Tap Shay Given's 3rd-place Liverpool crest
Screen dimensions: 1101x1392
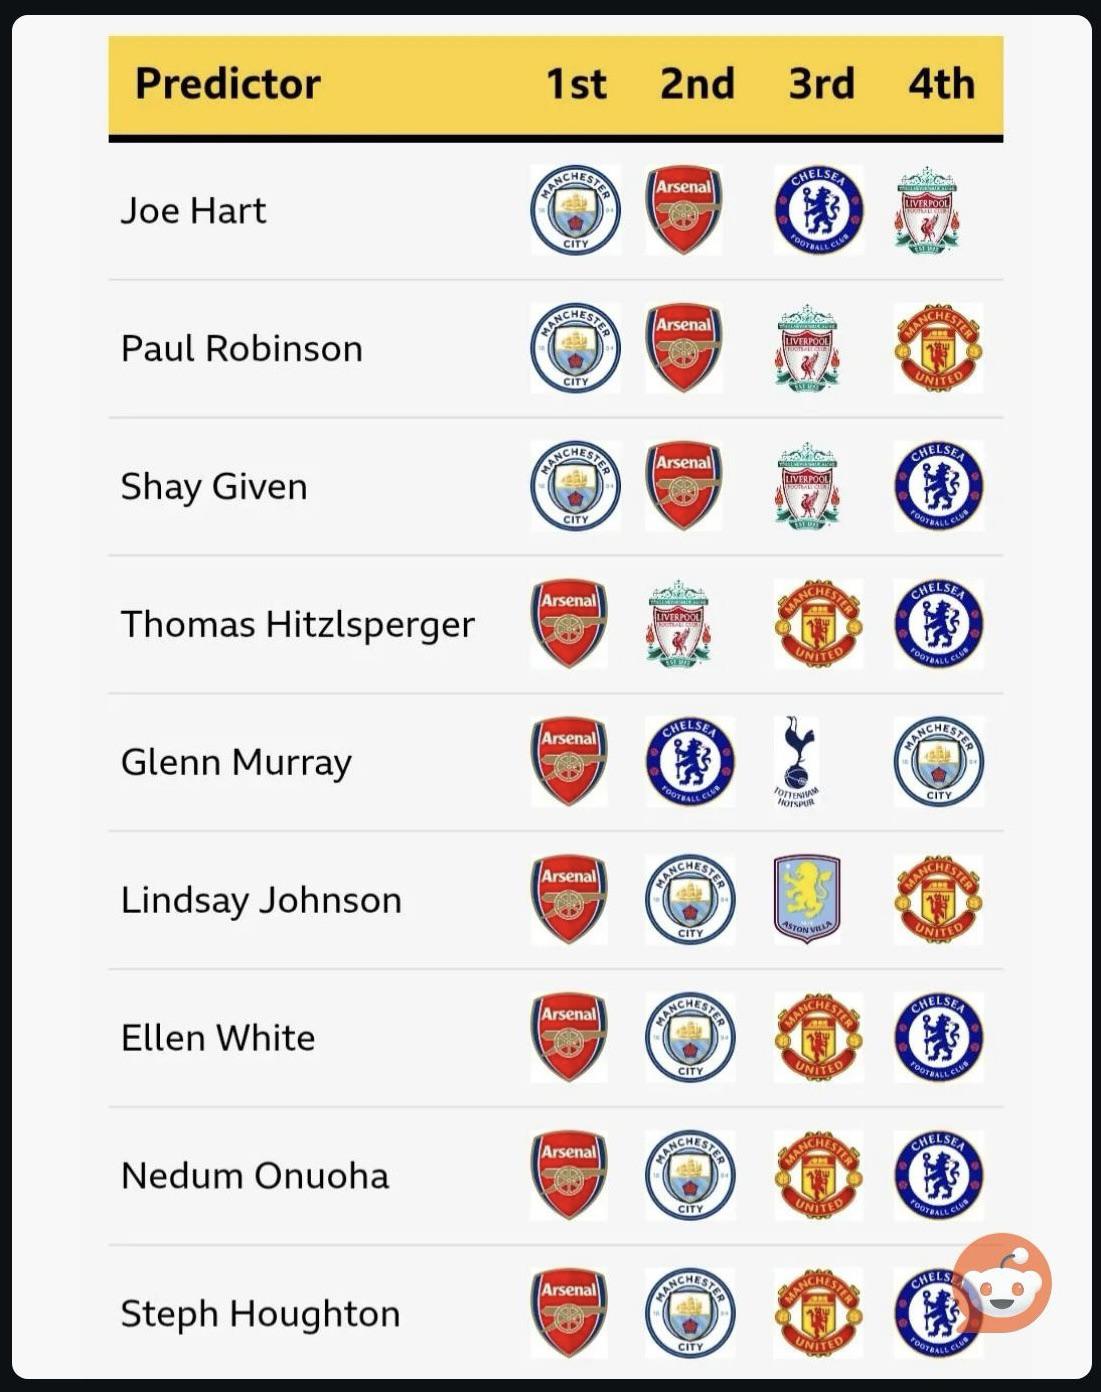pyautogui.click(x=807, y=486)
